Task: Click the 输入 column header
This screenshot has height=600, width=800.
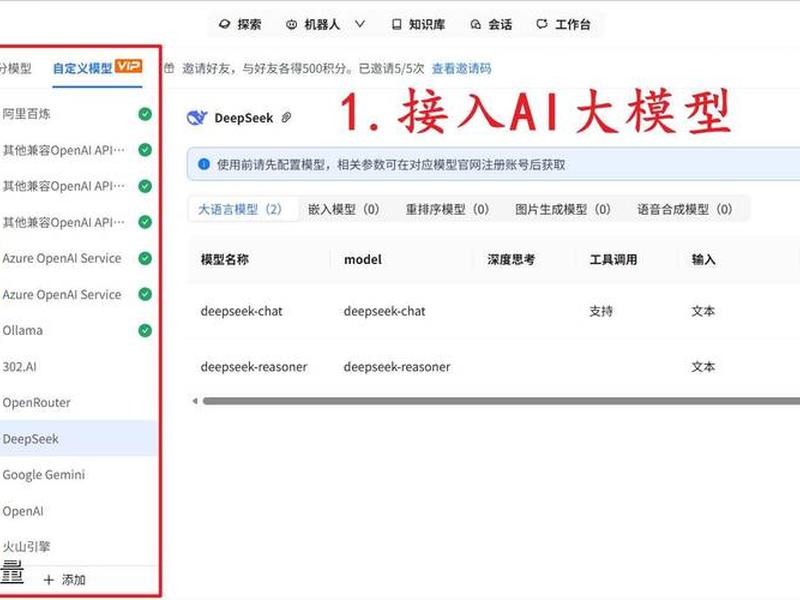Action: [x=704, y=260]
